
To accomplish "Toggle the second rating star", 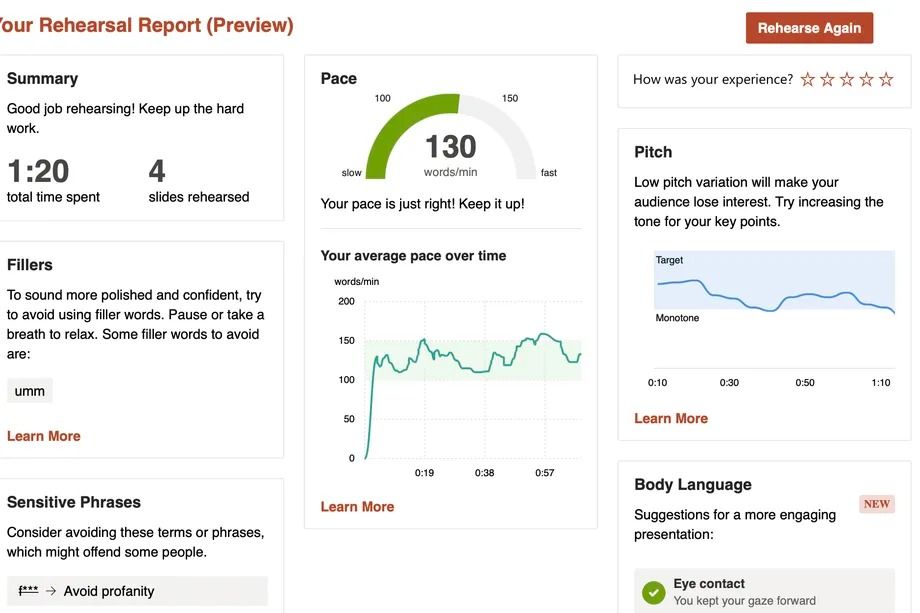I will (827, 78).
